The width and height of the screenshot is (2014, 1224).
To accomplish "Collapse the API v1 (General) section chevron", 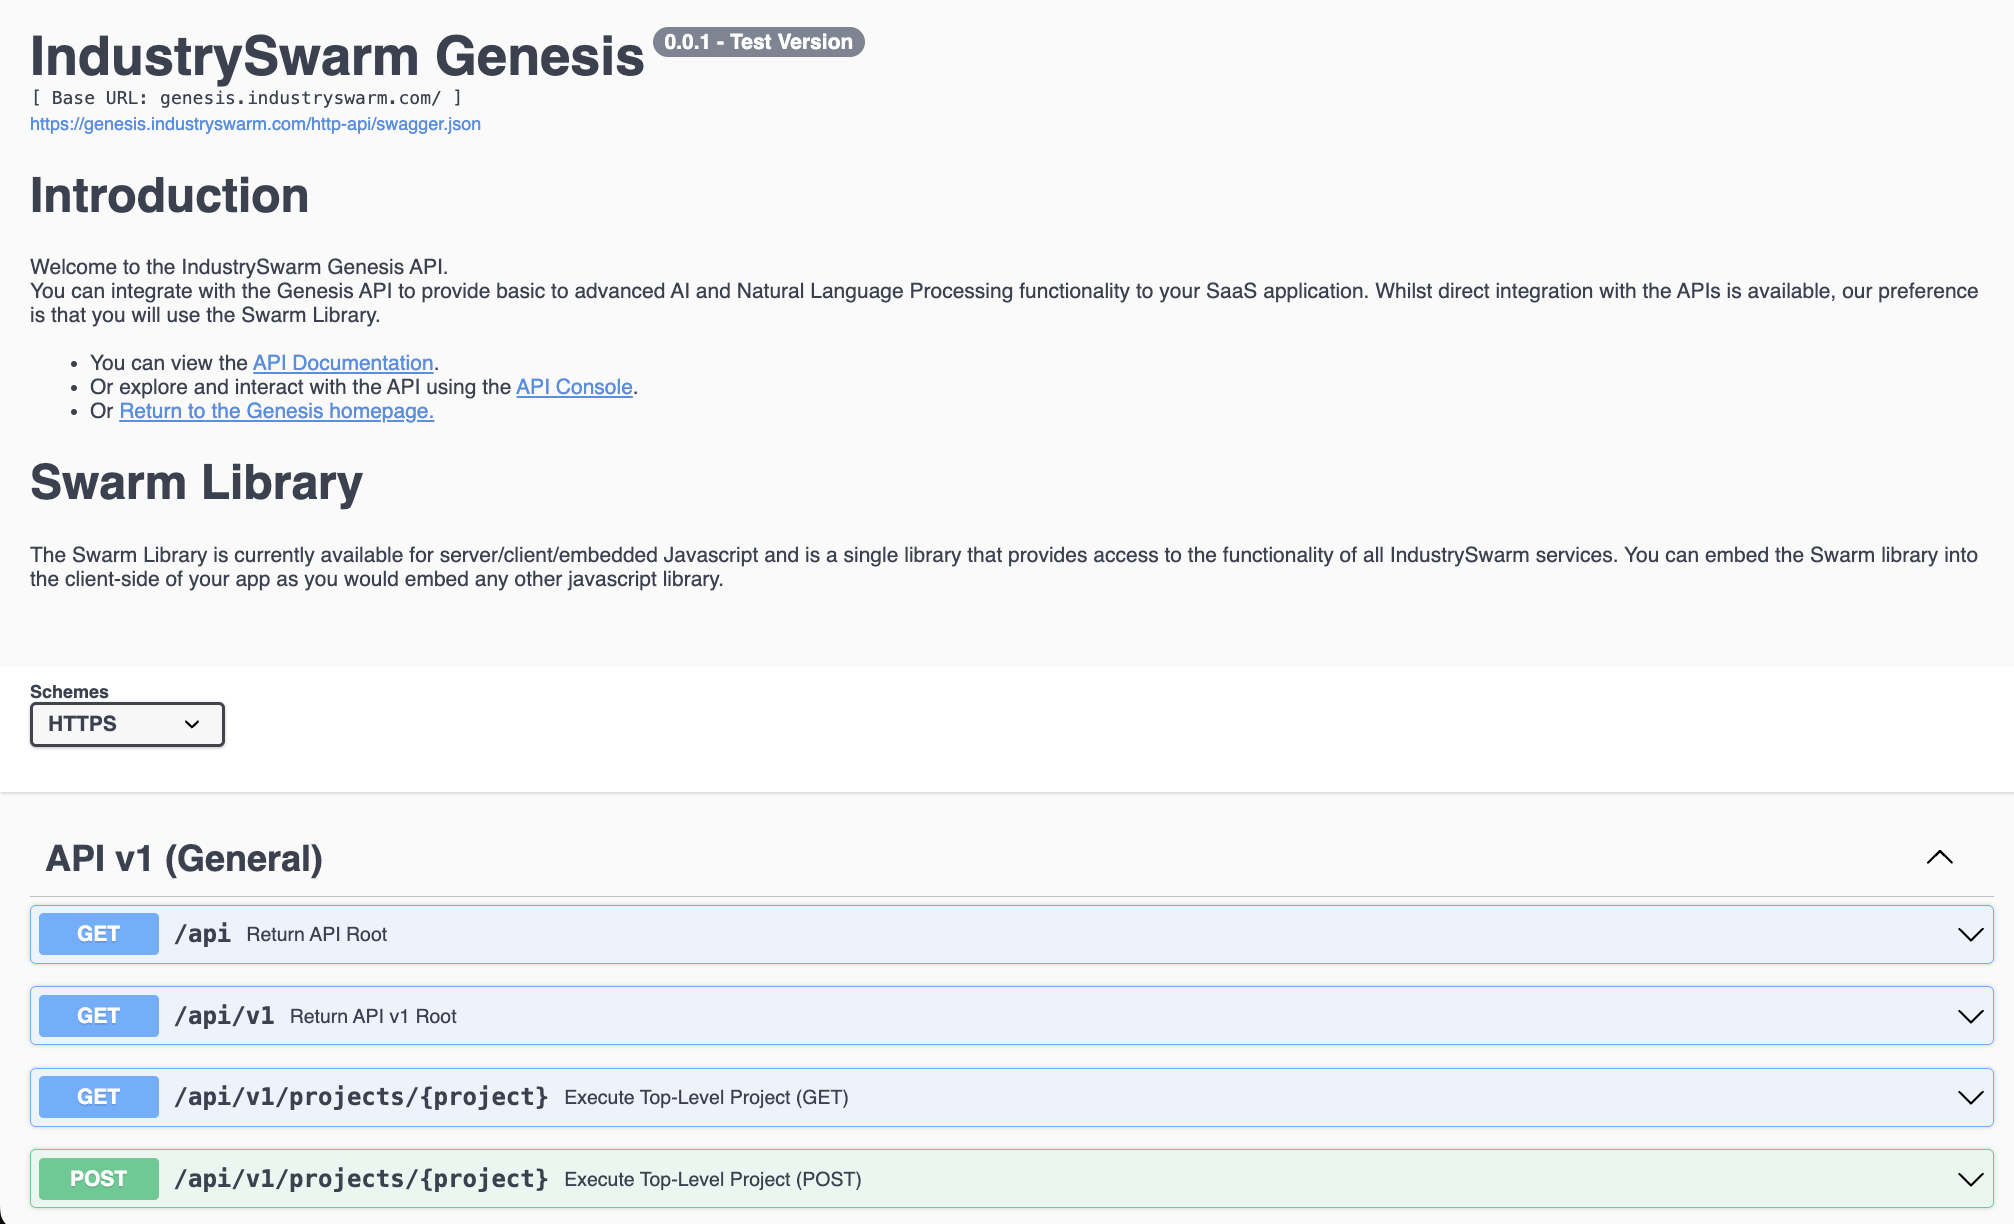I will pyautogui.click(x=1939, y=858).
